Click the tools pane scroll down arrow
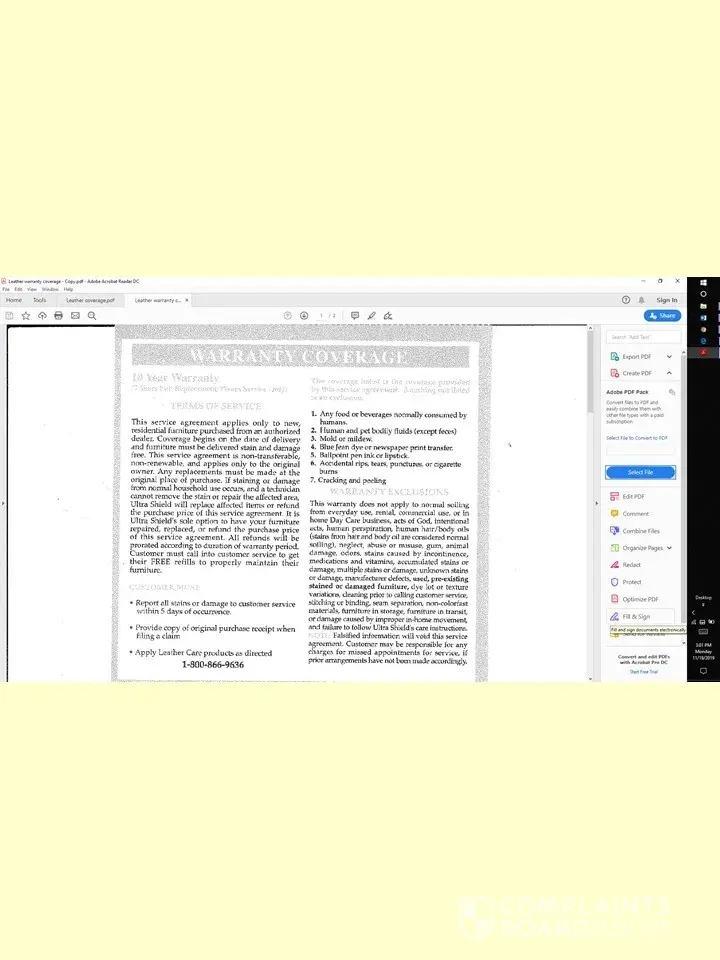This screenshot has height=960, width=720. point(683,643)
